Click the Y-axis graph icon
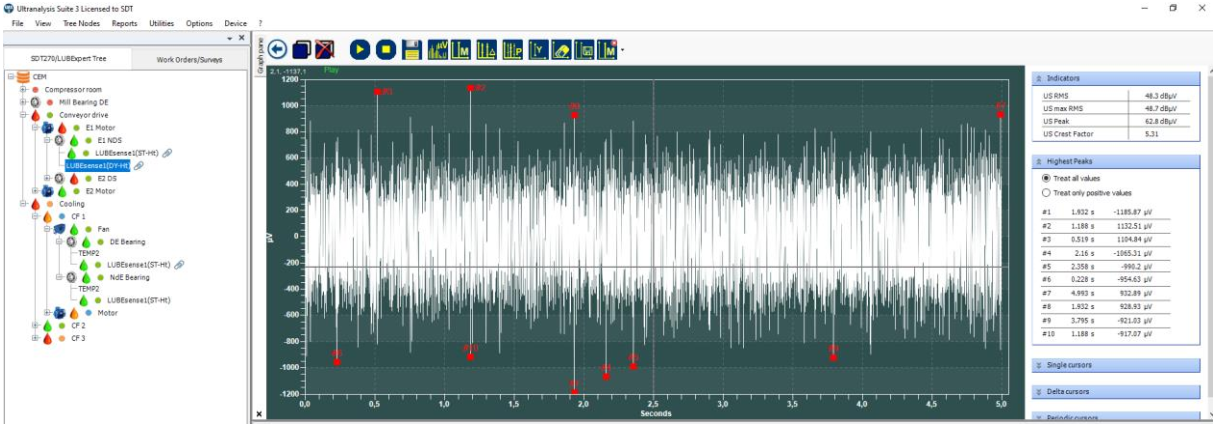 (x=537, y=49)
